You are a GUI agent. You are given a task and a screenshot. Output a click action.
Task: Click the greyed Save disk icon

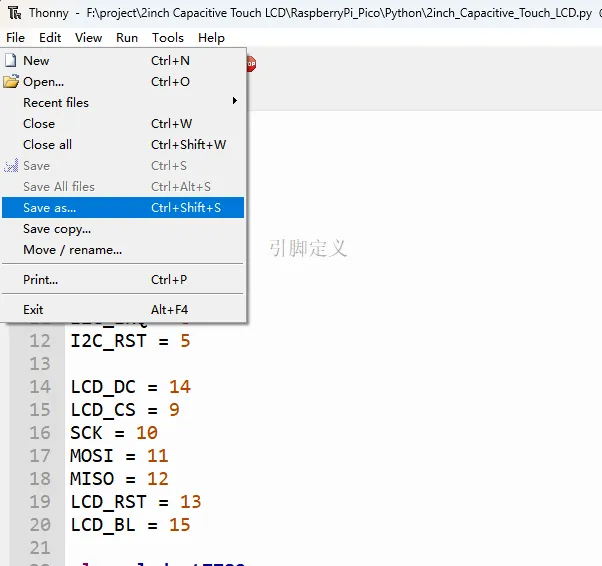click(x=11, y=165)
